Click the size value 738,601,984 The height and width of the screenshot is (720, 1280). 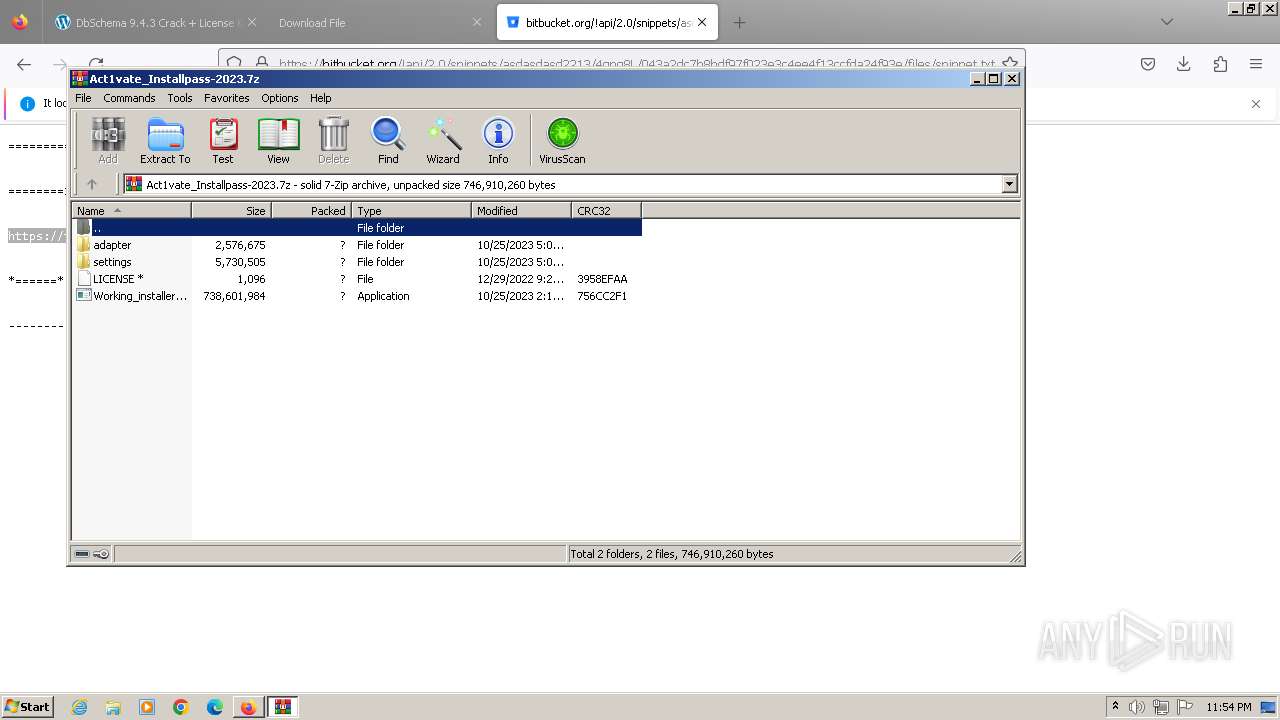click(x=234, y=296)
